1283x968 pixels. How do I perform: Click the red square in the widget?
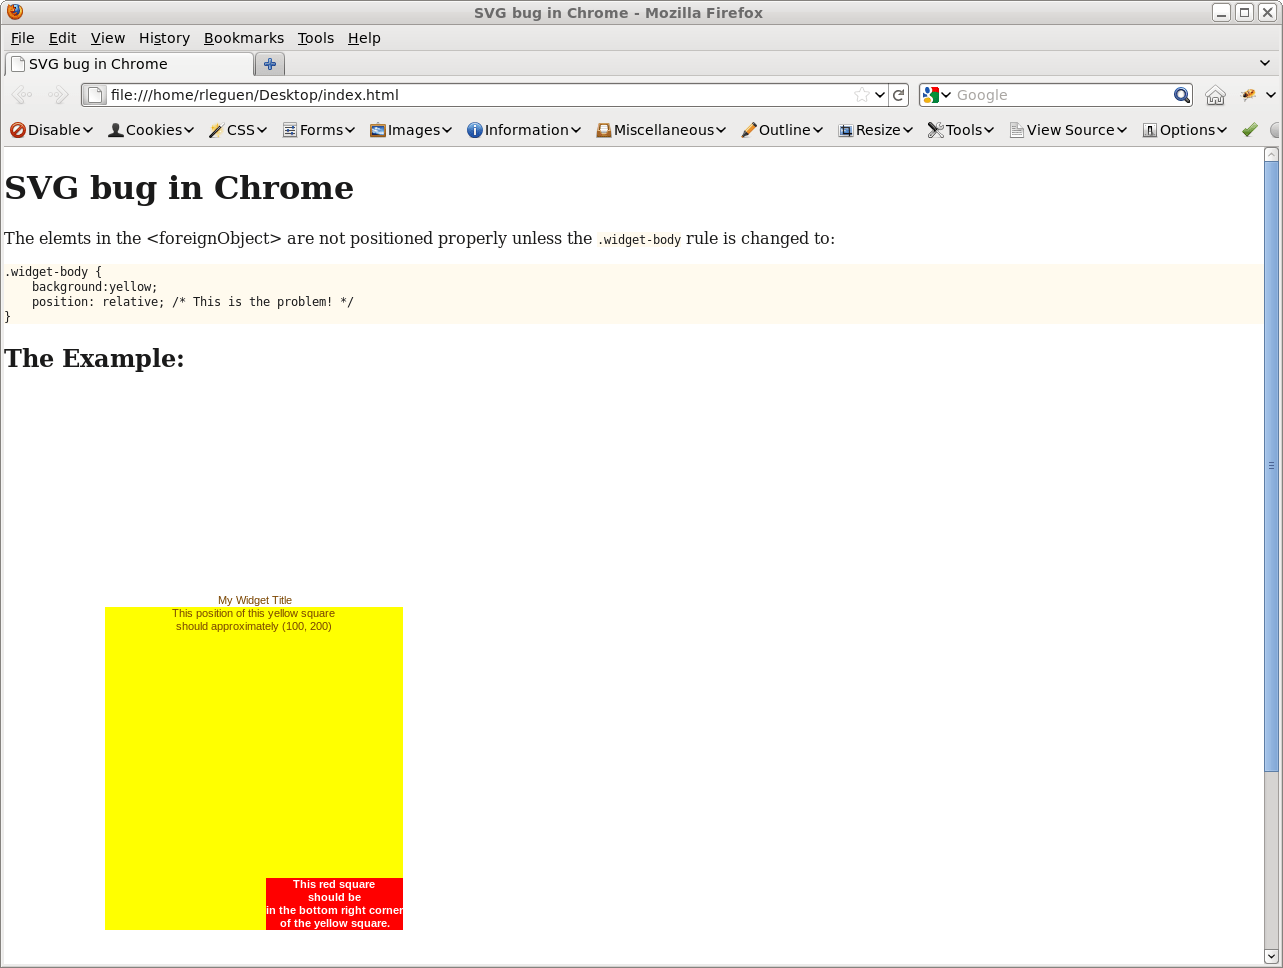click(x=334, y=904)
